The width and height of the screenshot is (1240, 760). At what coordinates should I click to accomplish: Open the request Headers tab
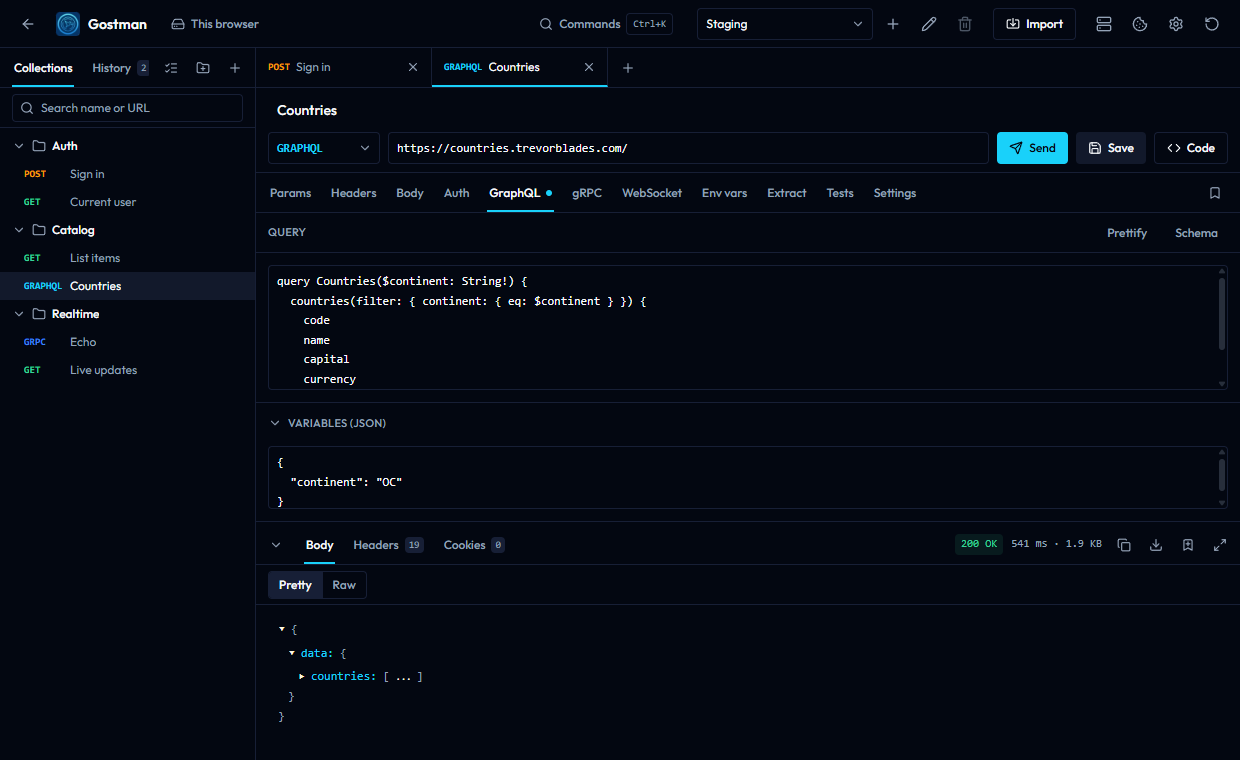pos(354,193)
